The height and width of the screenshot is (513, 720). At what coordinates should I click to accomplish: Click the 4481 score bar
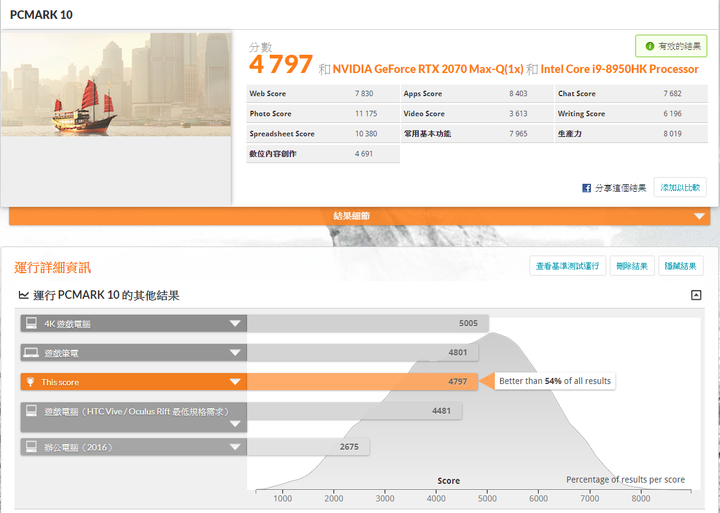(354, 411)
